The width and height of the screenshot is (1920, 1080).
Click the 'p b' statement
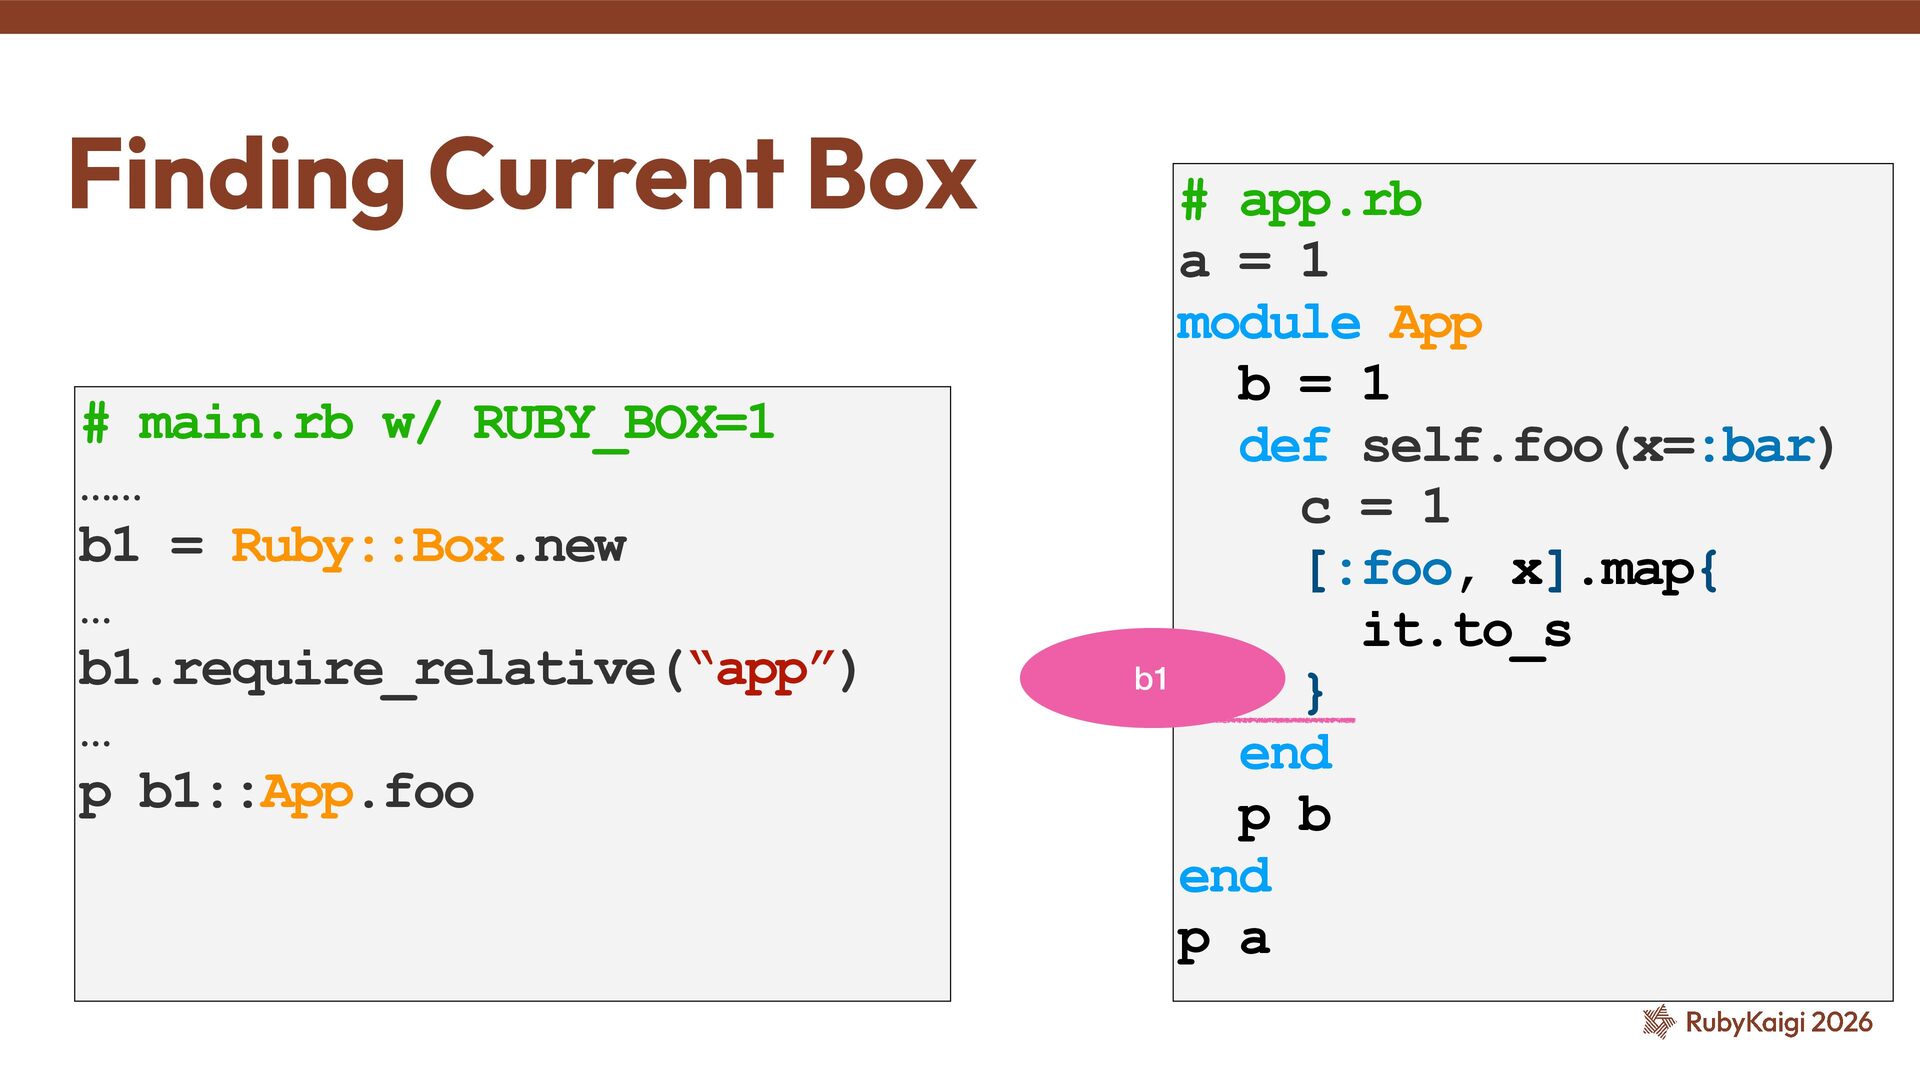tap(1284, 816)
